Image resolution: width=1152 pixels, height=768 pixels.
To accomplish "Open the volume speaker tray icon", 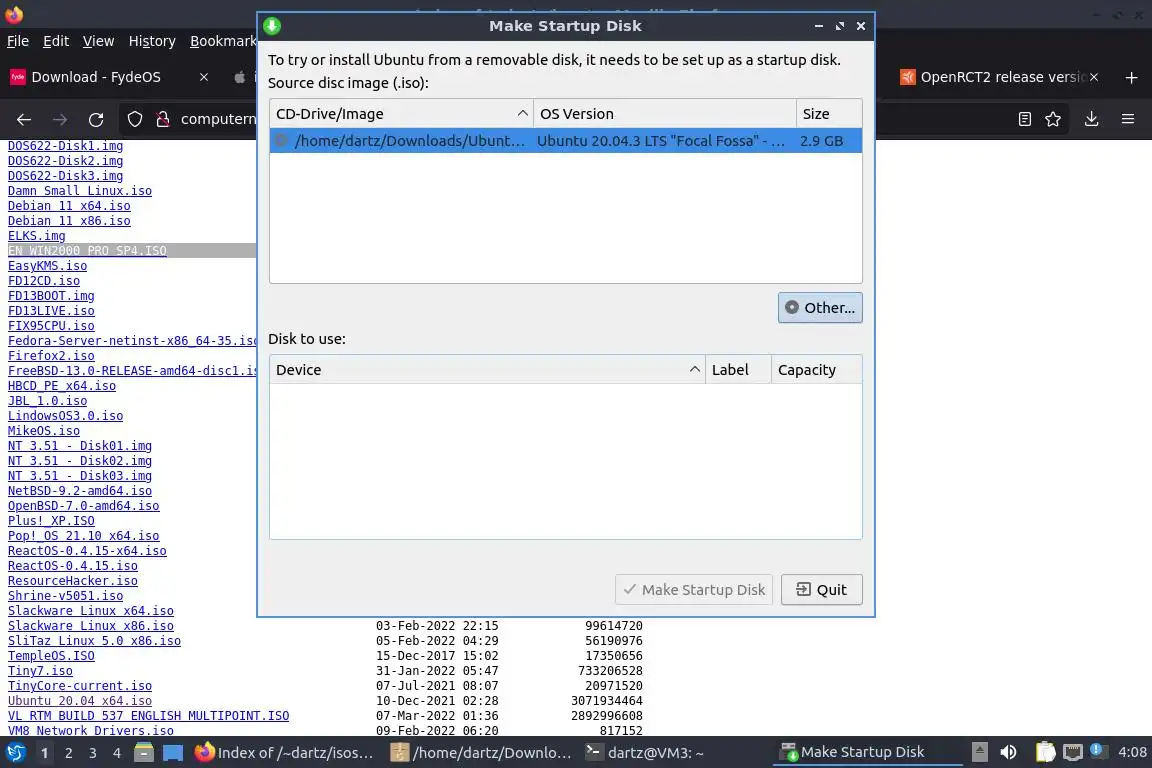I will 1009,752.
